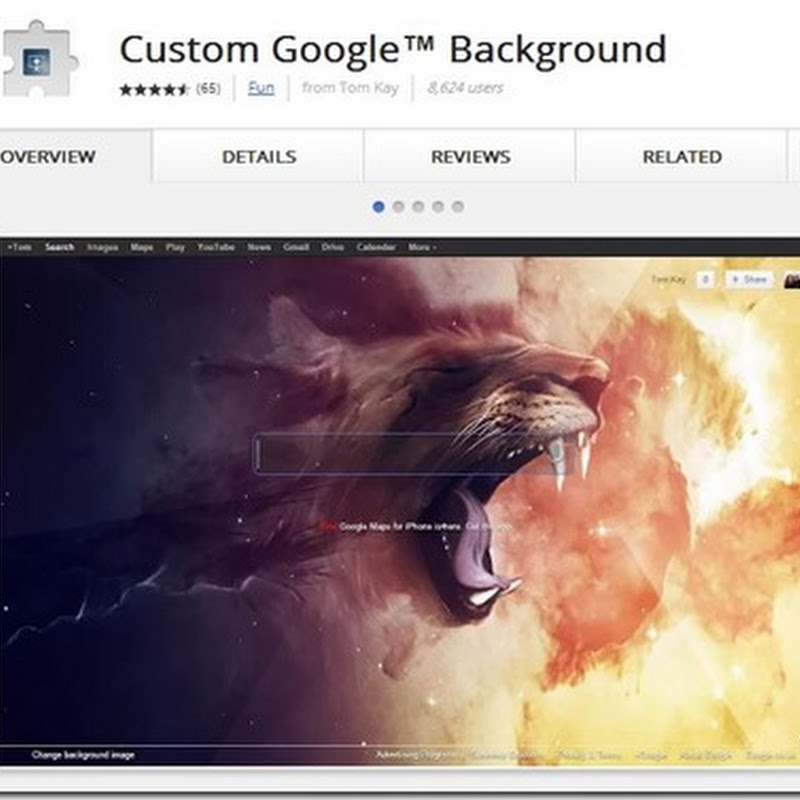Click '+Tom' in the Google bar
The width and height of the screenshot is (800, 800).
point(19,247)
